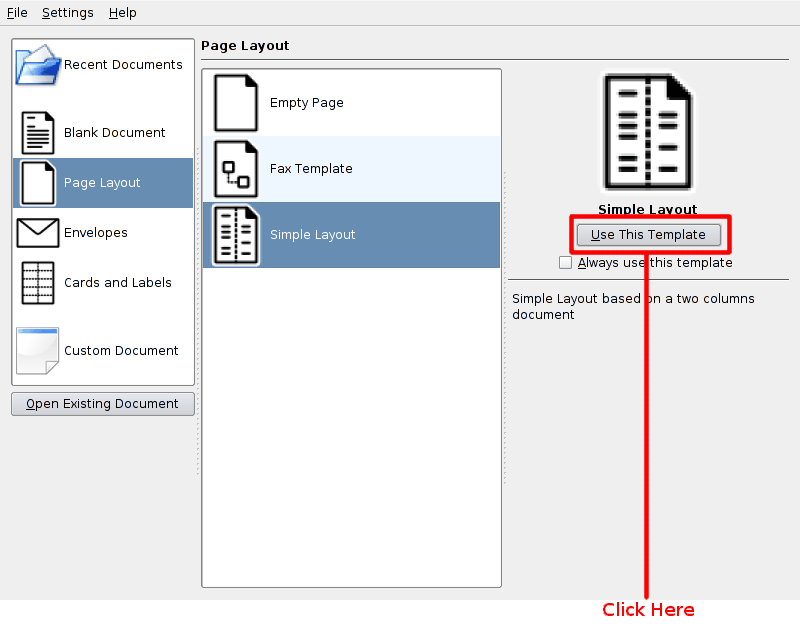
Task: Click the Empty Page list label
Action: coord(307,103)
